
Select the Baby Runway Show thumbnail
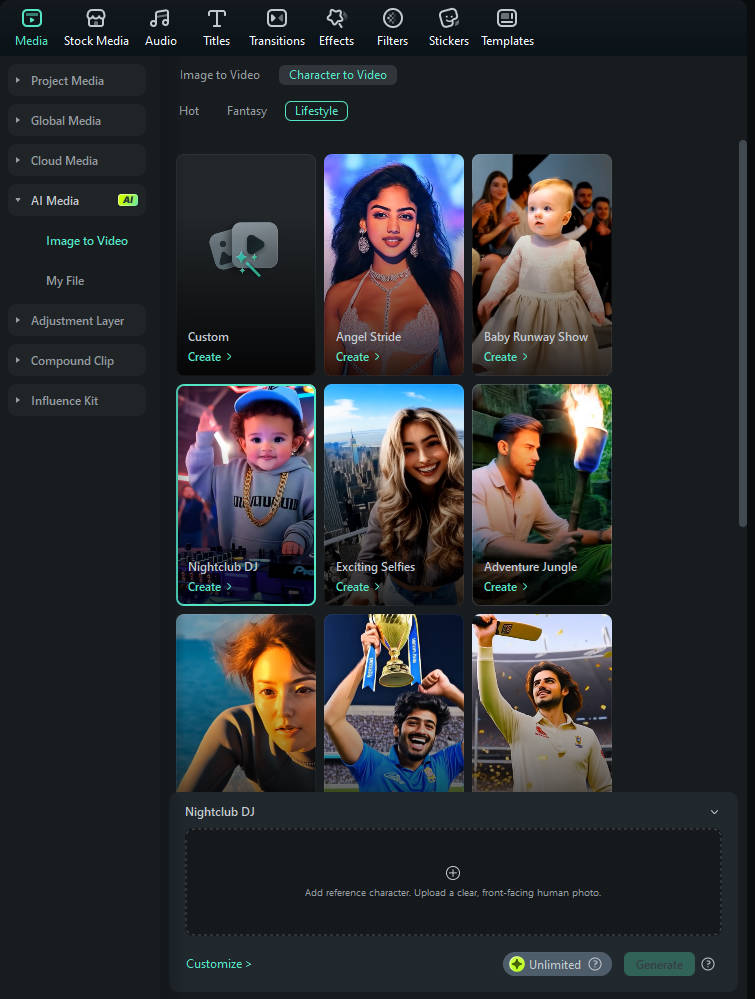542,264
